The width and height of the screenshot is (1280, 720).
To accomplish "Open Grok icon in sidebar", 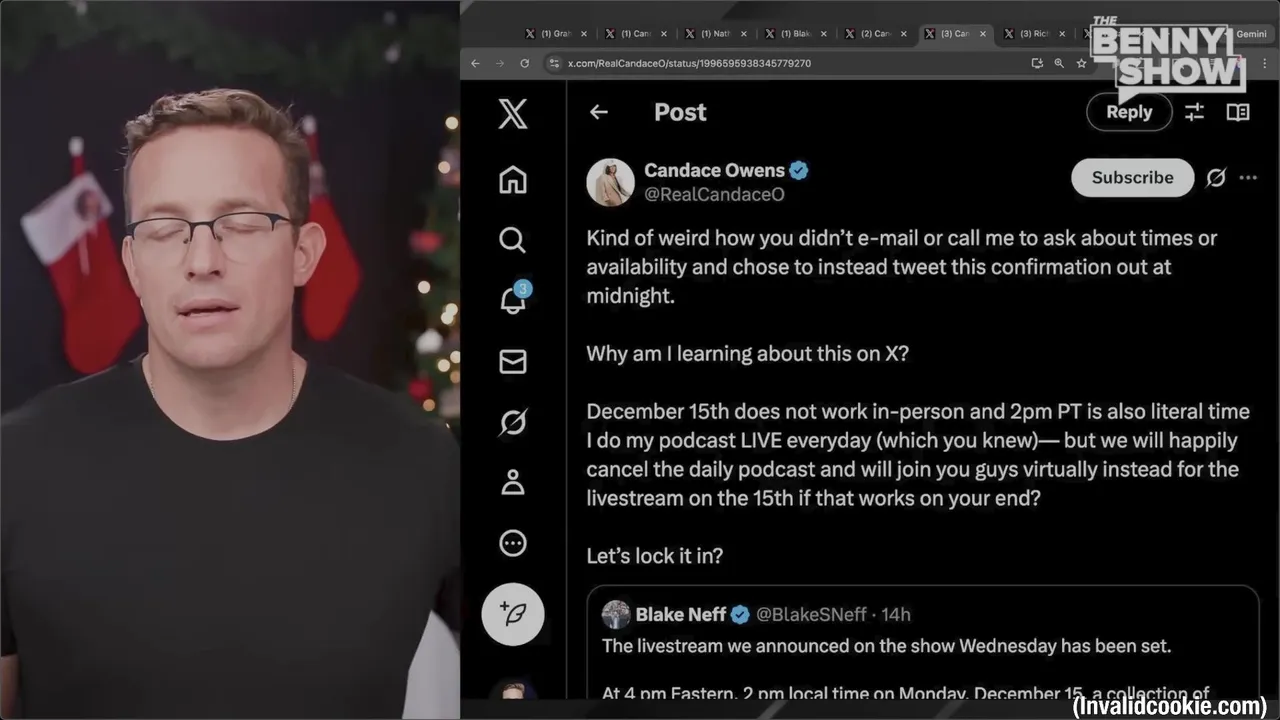I will coord(513,422).
